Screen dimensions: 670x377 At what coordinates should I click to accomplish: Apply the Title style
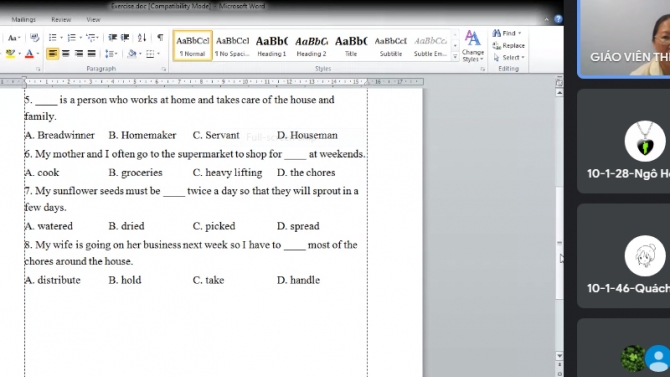click(x=351, y=45)
